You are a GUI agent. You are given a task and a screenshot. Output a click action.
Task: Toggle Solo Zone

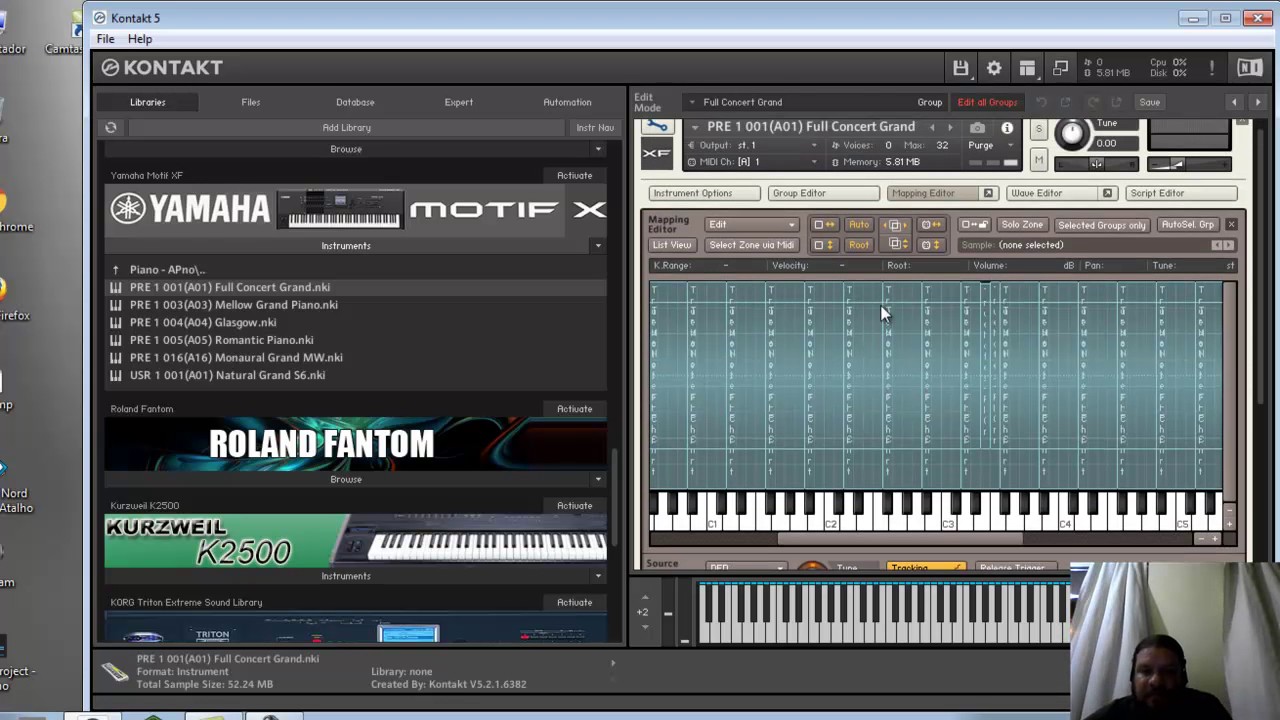click(x=1022, y=225)
